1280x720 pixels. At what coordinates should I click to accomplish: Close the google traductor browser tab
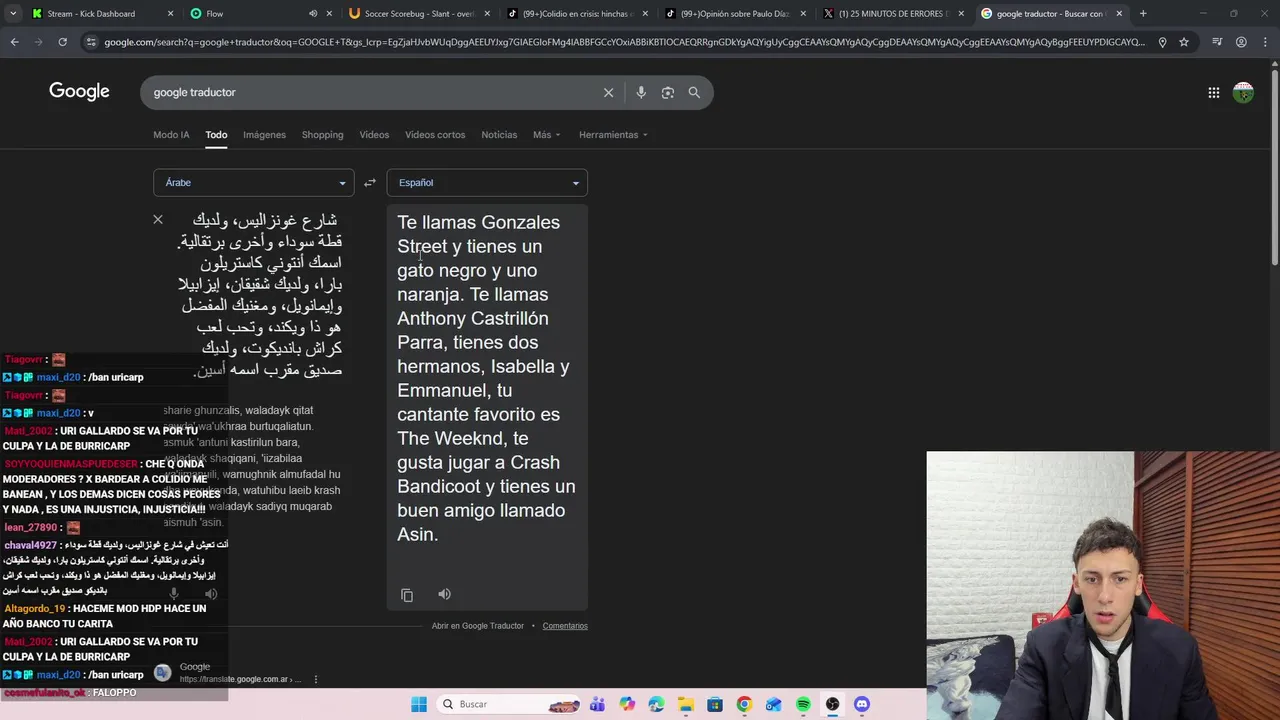[x=1119, y=14]
